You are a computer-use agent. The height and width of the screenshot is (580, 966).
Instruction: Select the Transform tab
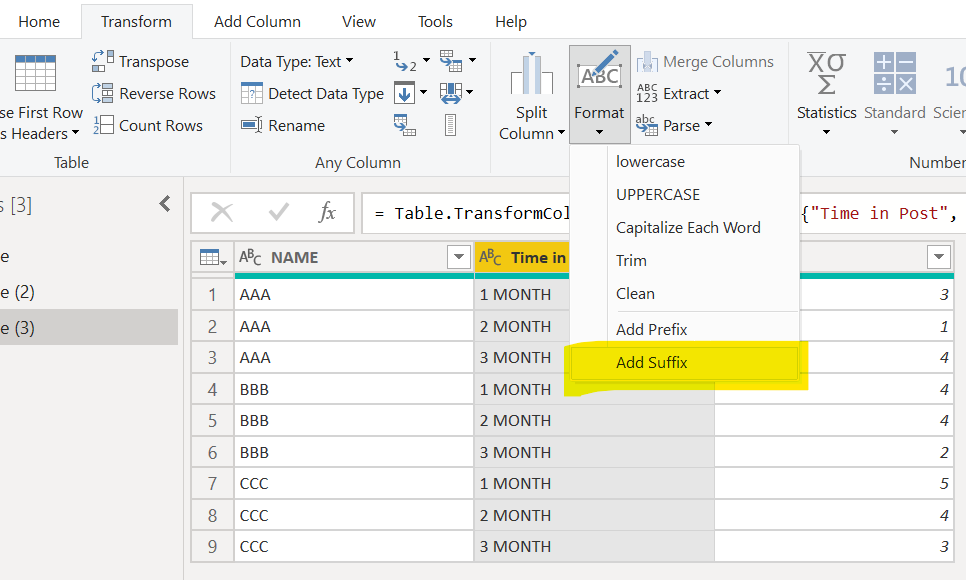click(136, 22)
